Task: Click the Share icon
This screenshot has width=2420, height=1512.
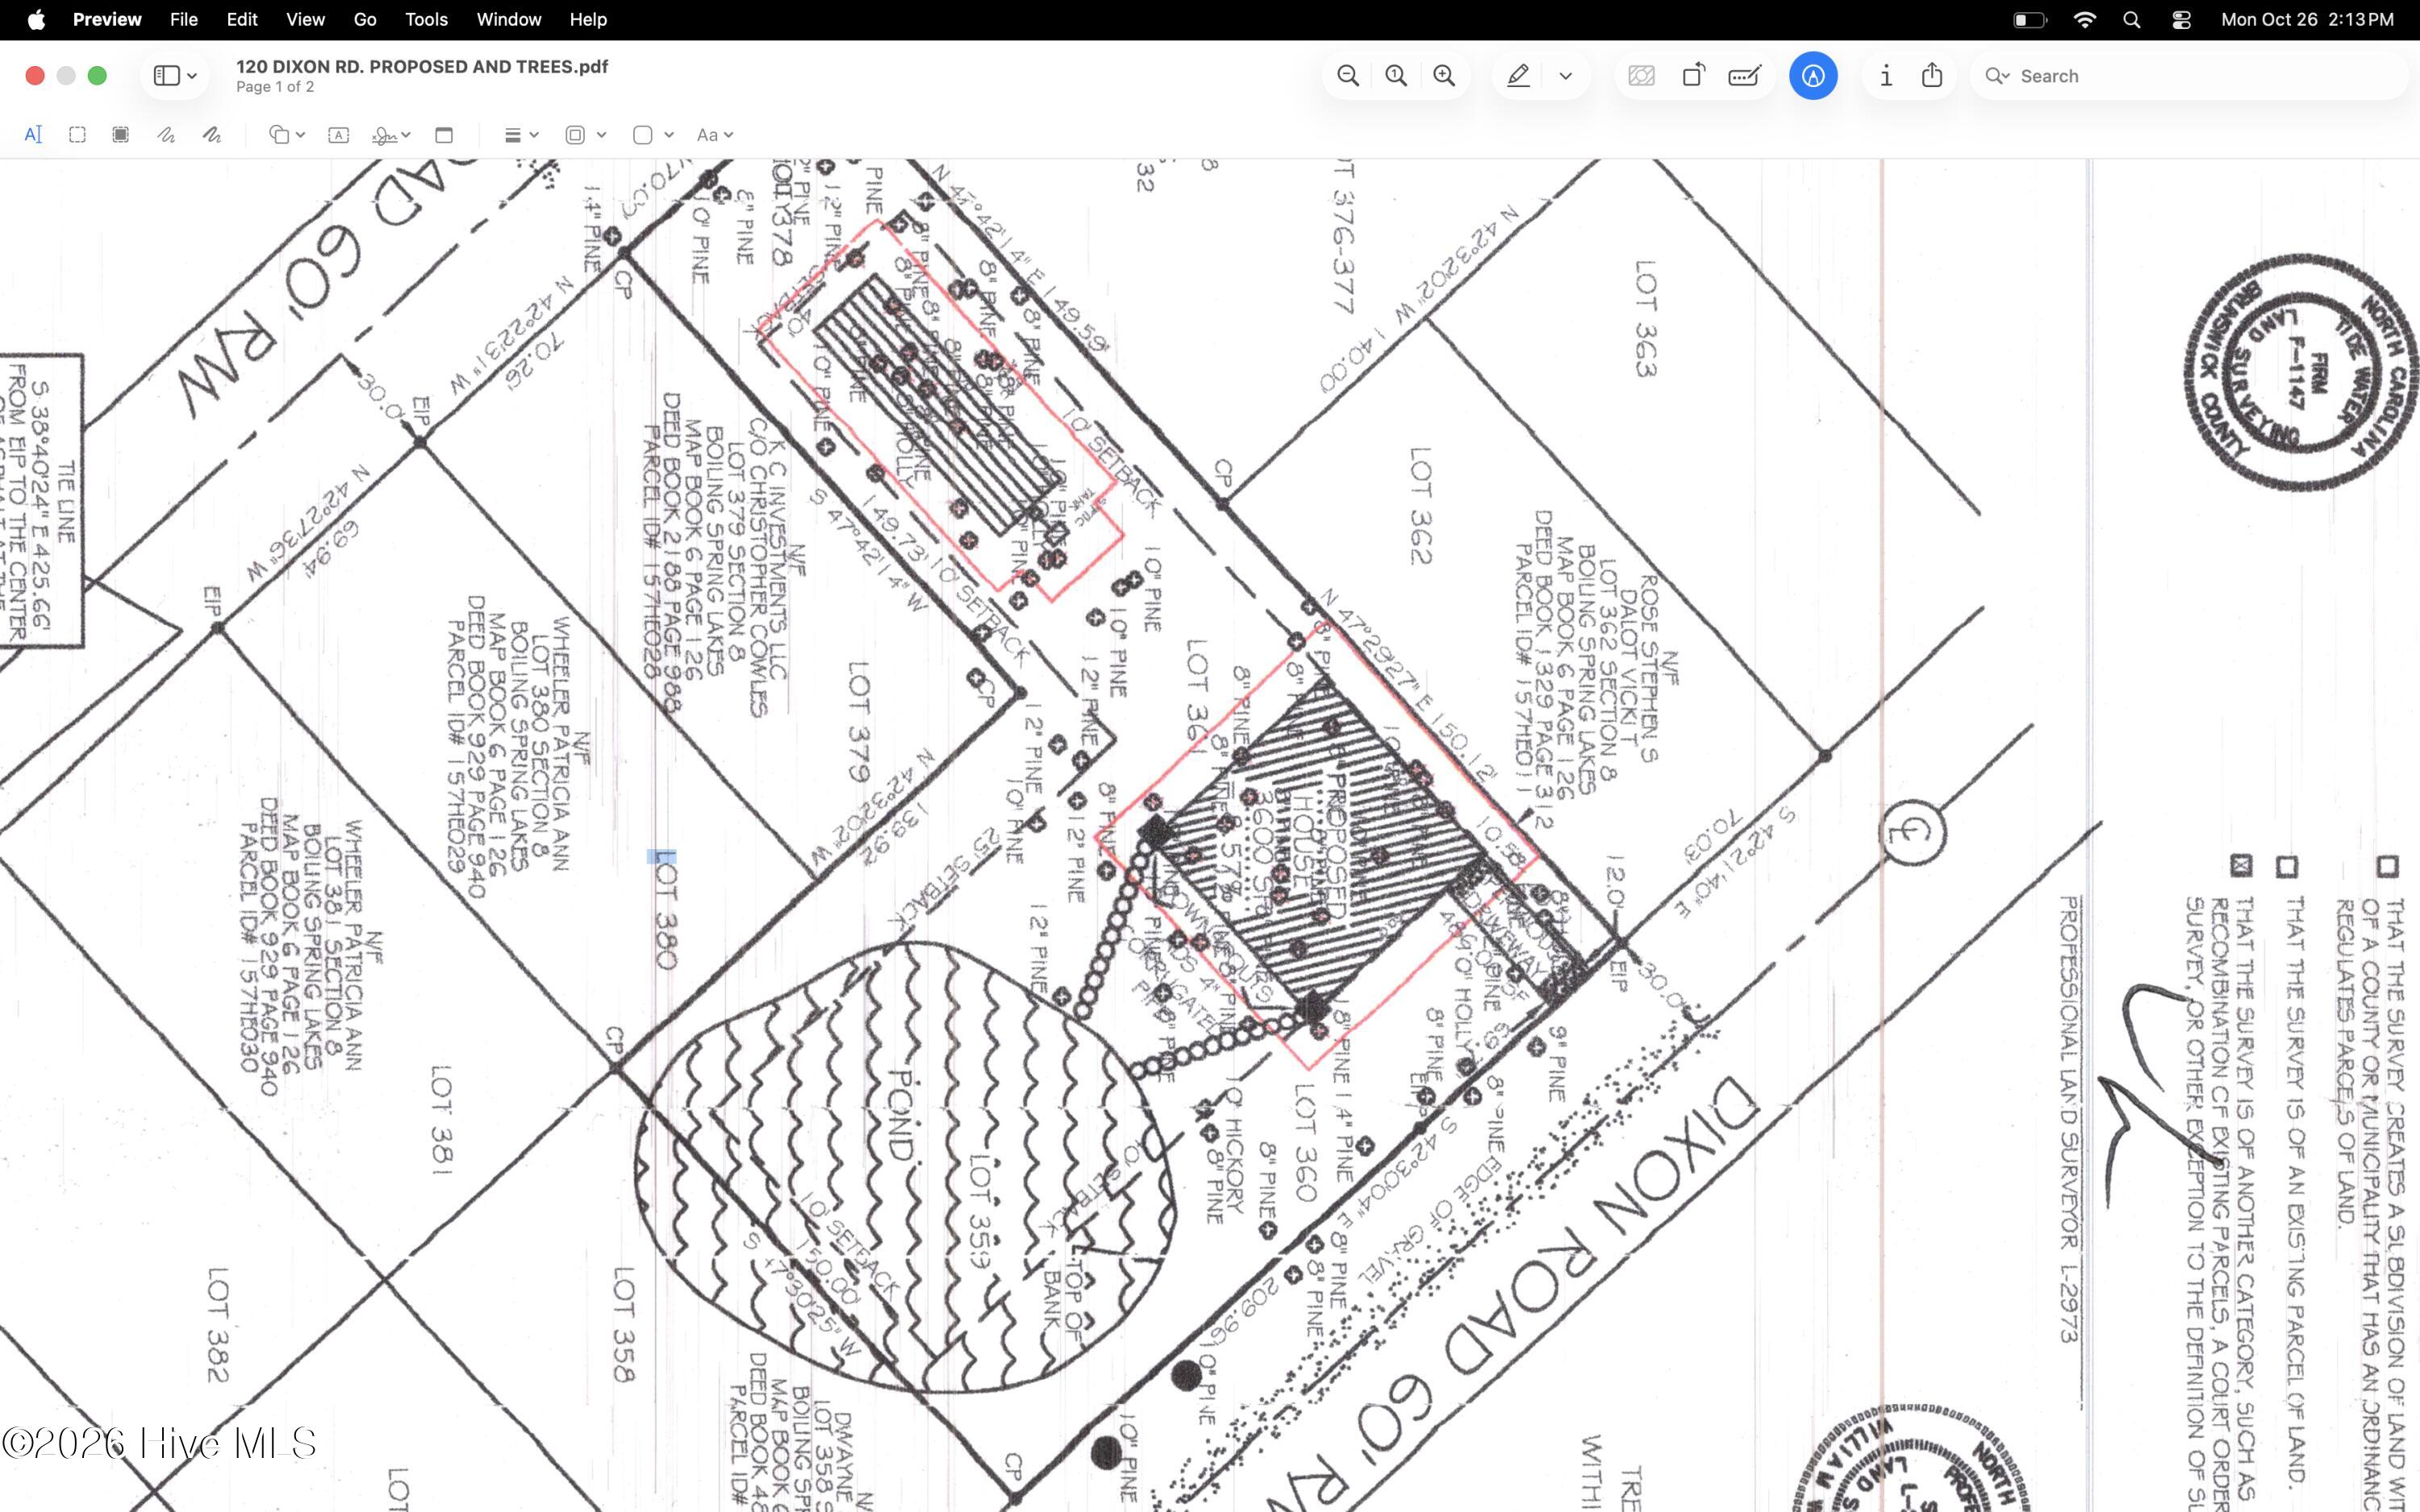Action: (x=1932, y=76)
